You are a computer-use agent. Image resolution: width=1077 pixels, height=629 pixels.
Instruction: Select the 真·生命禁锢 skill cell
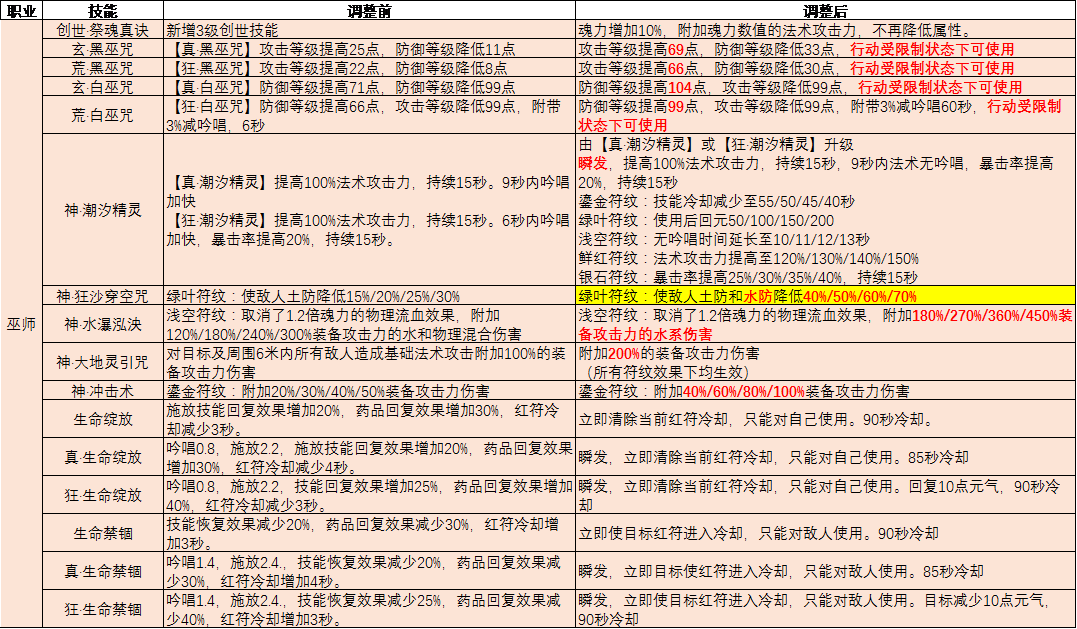tap(103, 571)
